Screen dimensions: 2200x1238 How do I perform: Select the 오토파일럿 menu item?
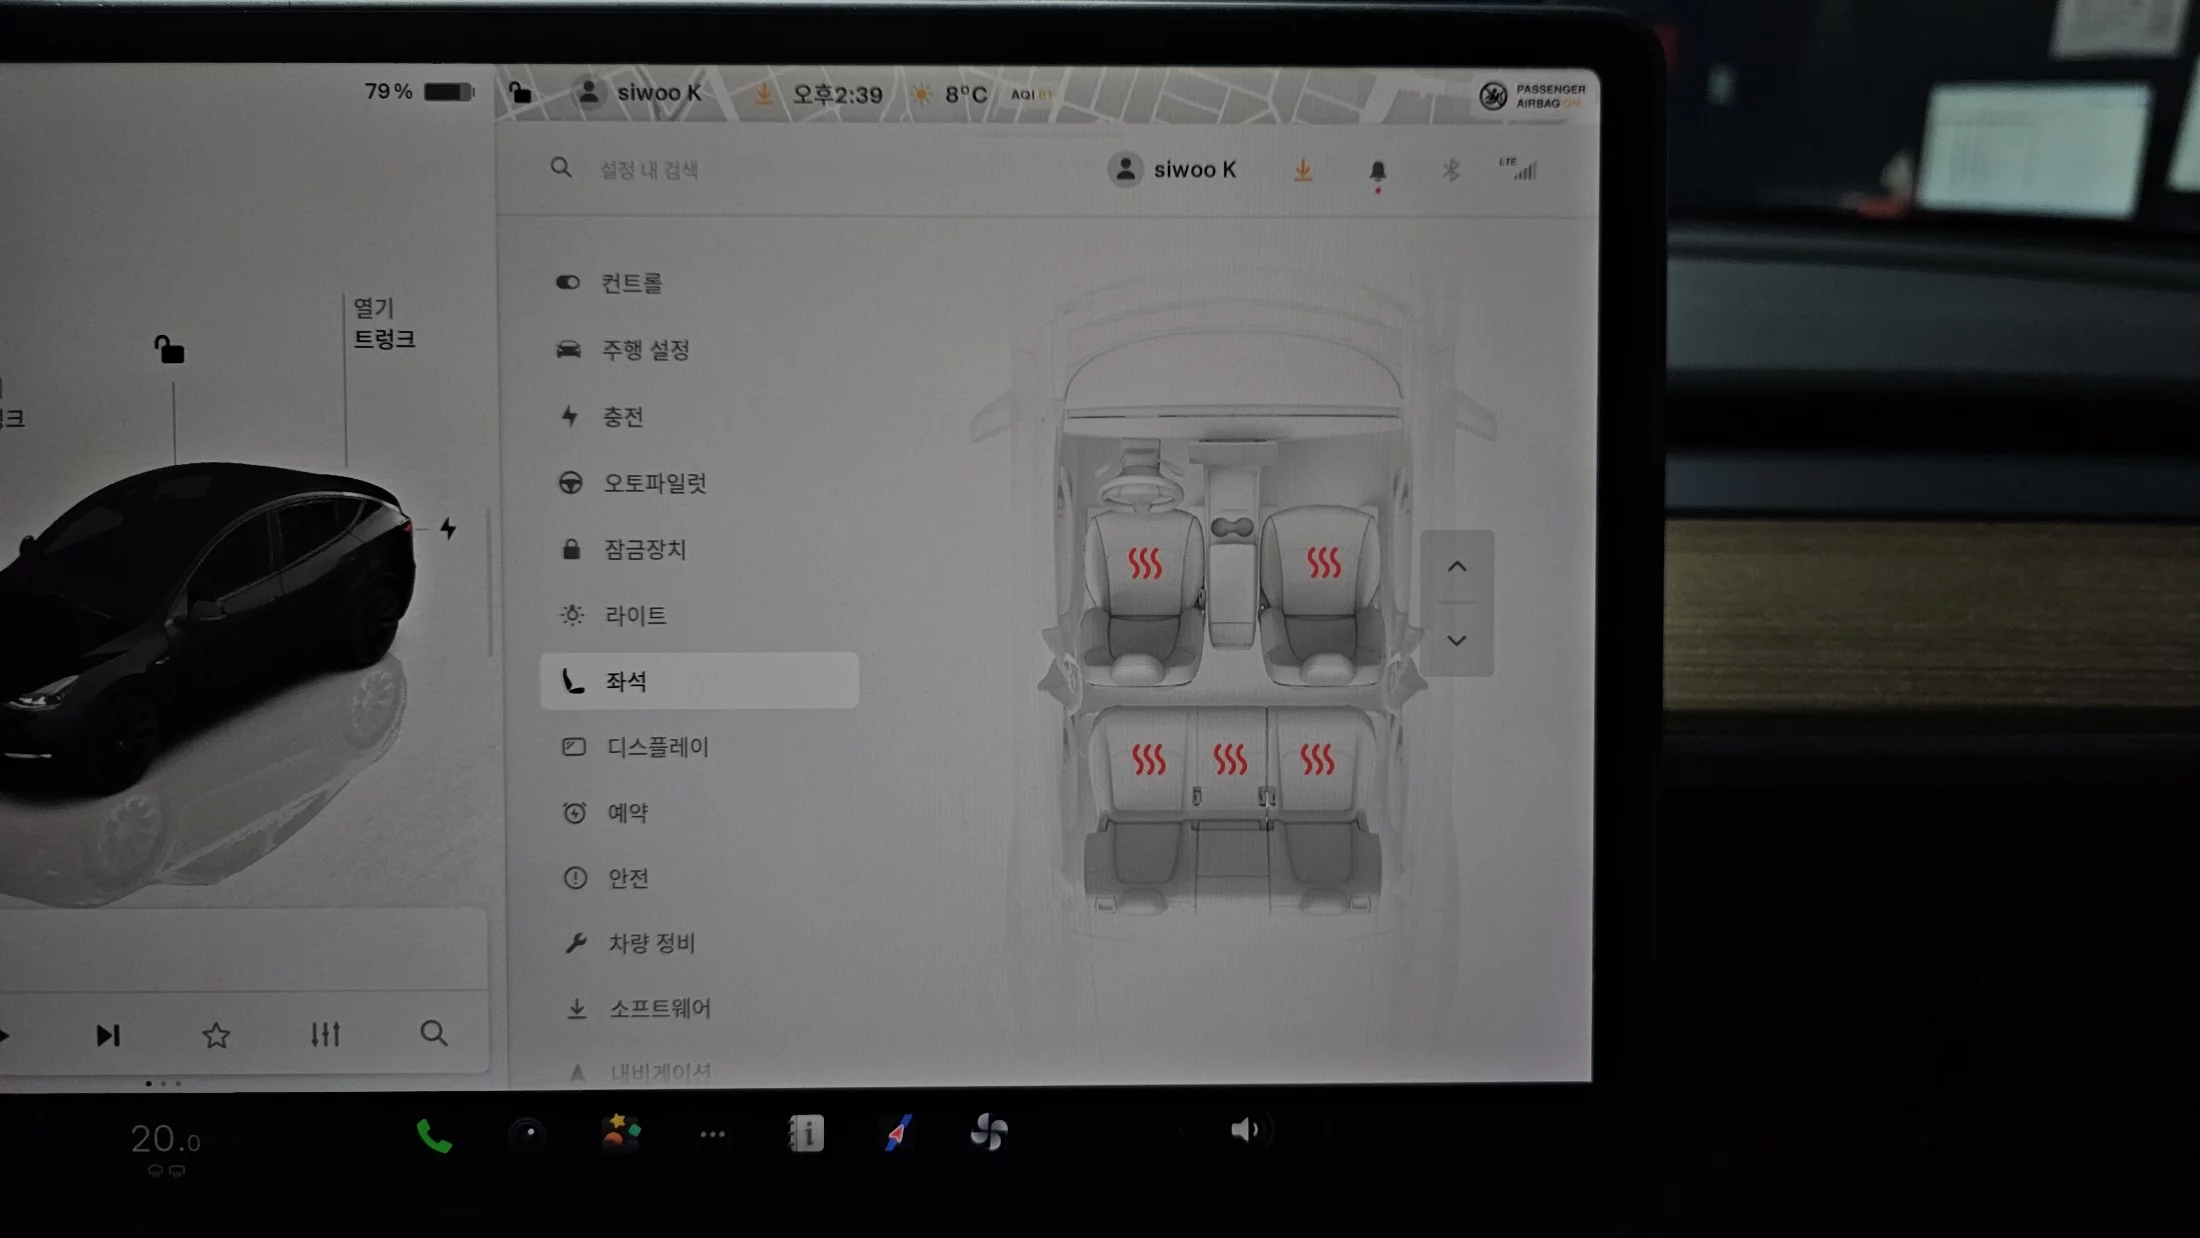[x=654, y=483]
